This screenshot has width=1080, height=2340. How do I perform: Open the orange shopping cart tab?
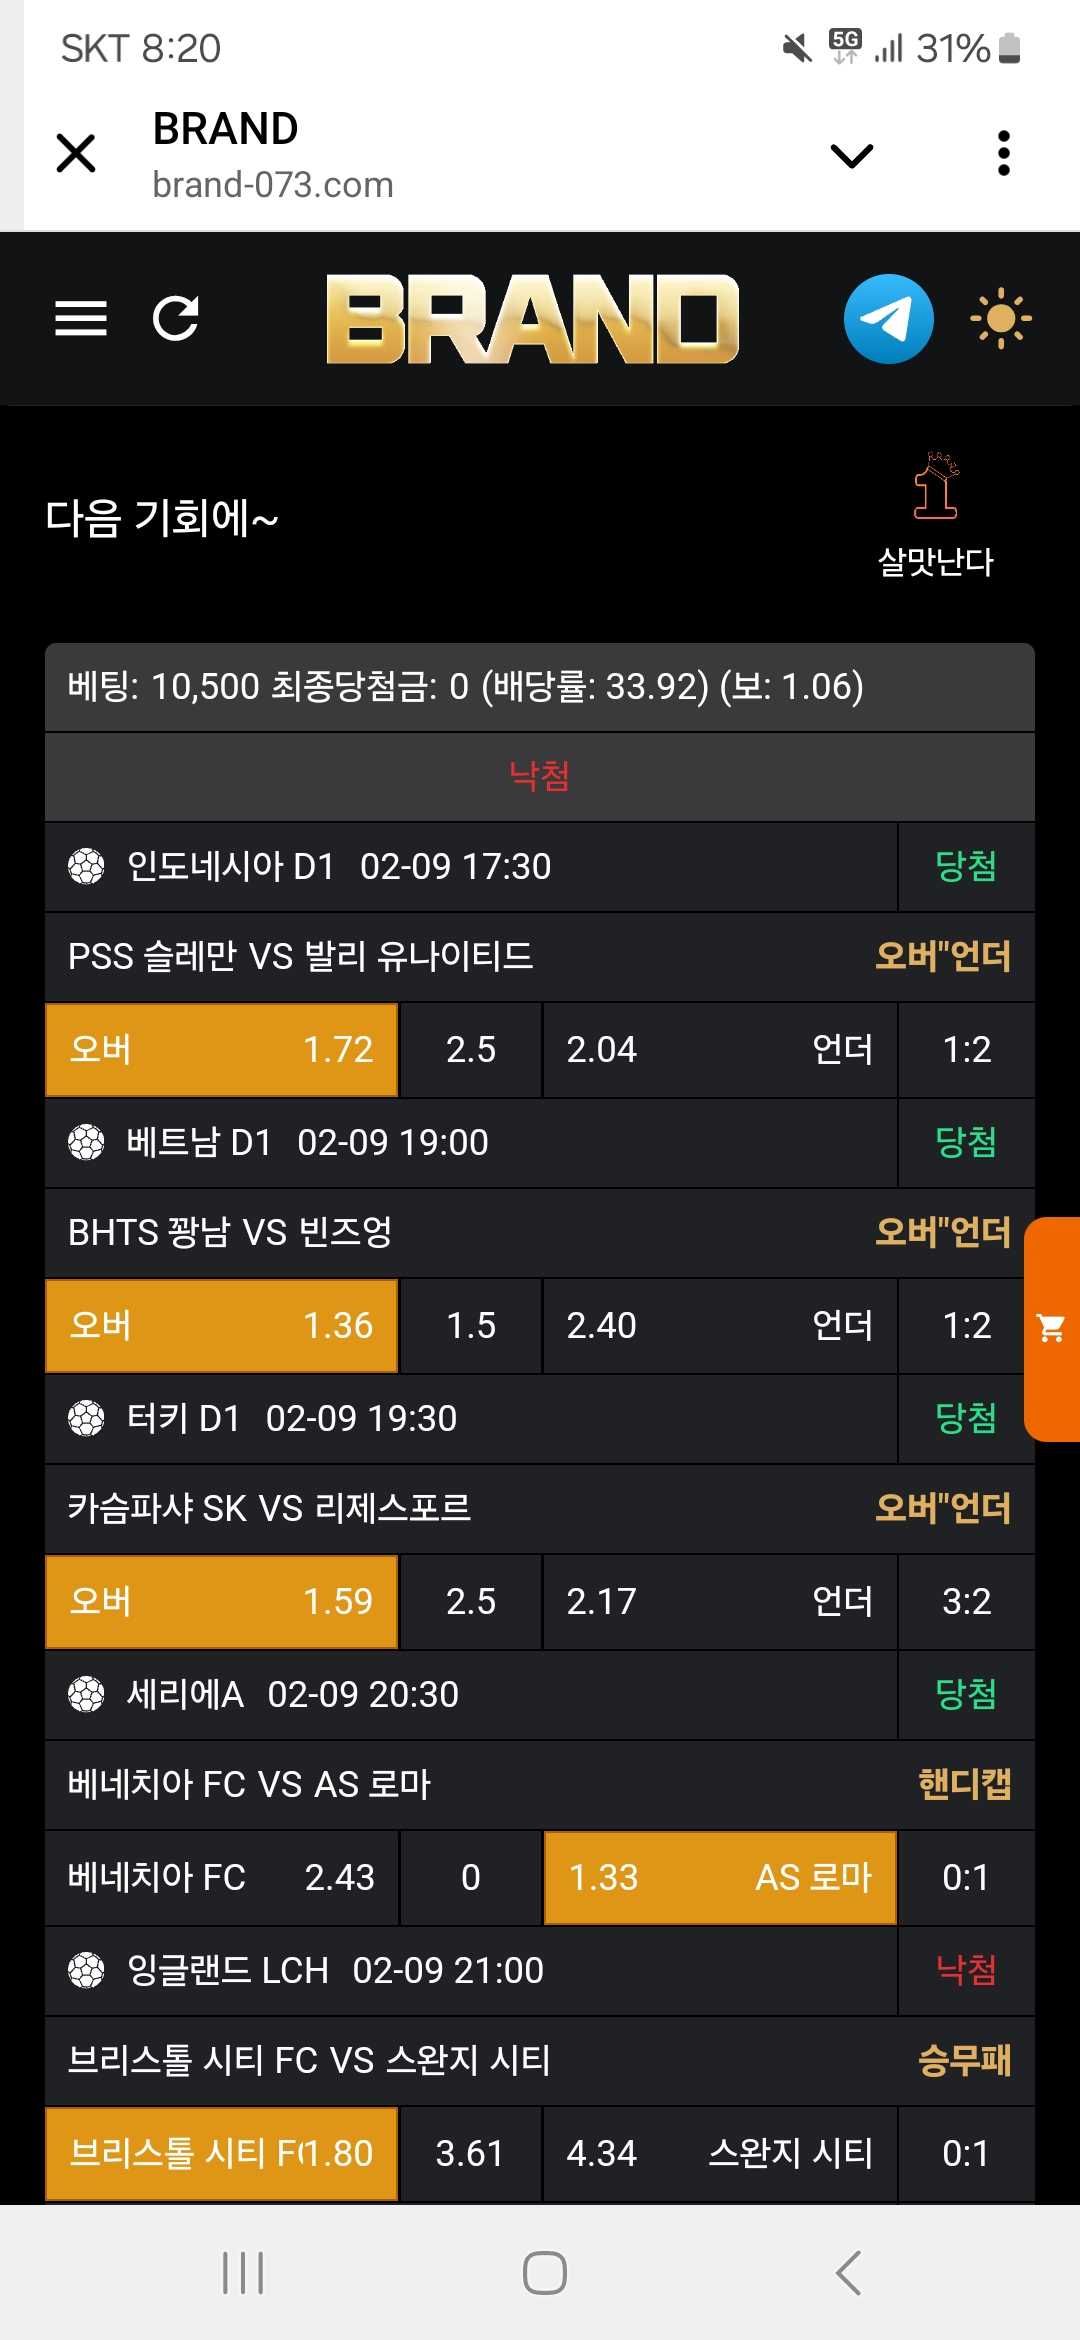pyautogui.click(x=1052, y=1329)
